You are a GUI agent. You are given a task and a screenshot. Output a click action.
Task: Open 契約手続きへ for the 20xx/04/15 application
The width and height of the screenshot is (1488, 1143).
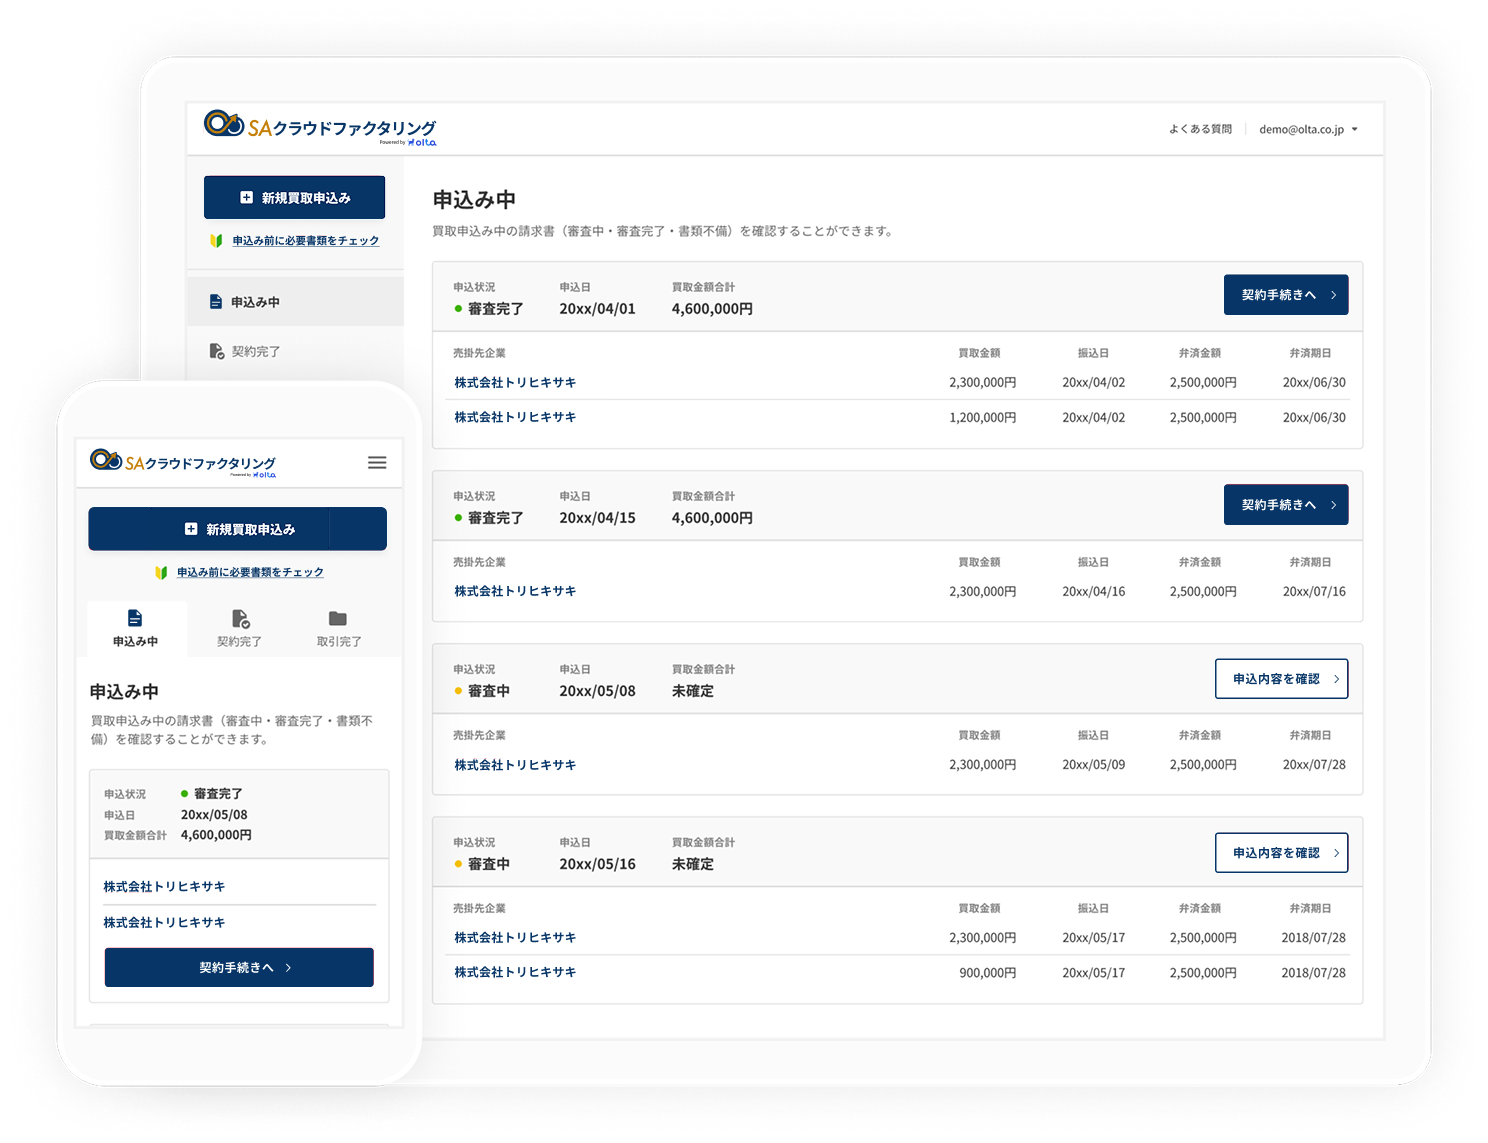tap(1285, 505)
